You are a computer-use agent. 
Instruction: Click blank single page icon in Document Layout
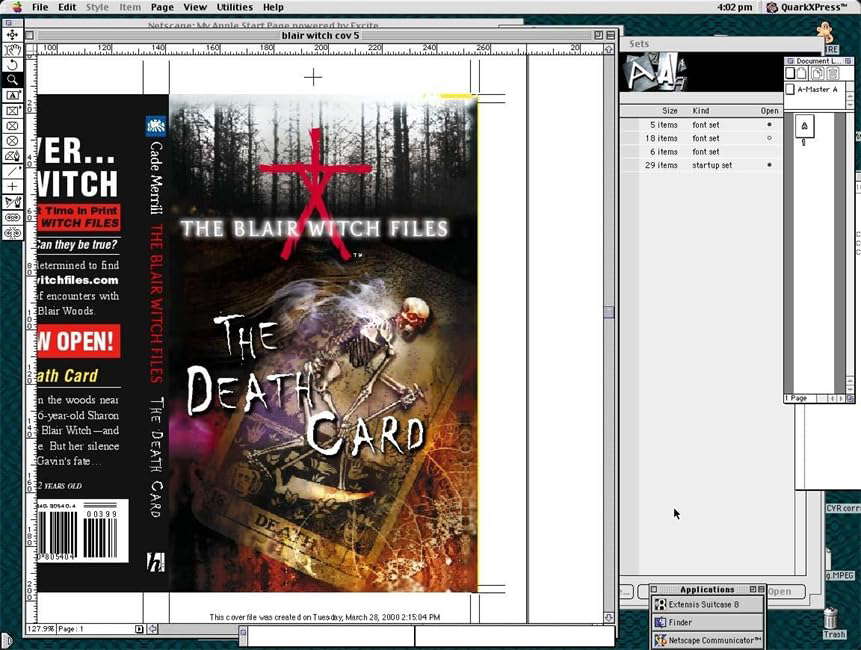coord(791,74)
